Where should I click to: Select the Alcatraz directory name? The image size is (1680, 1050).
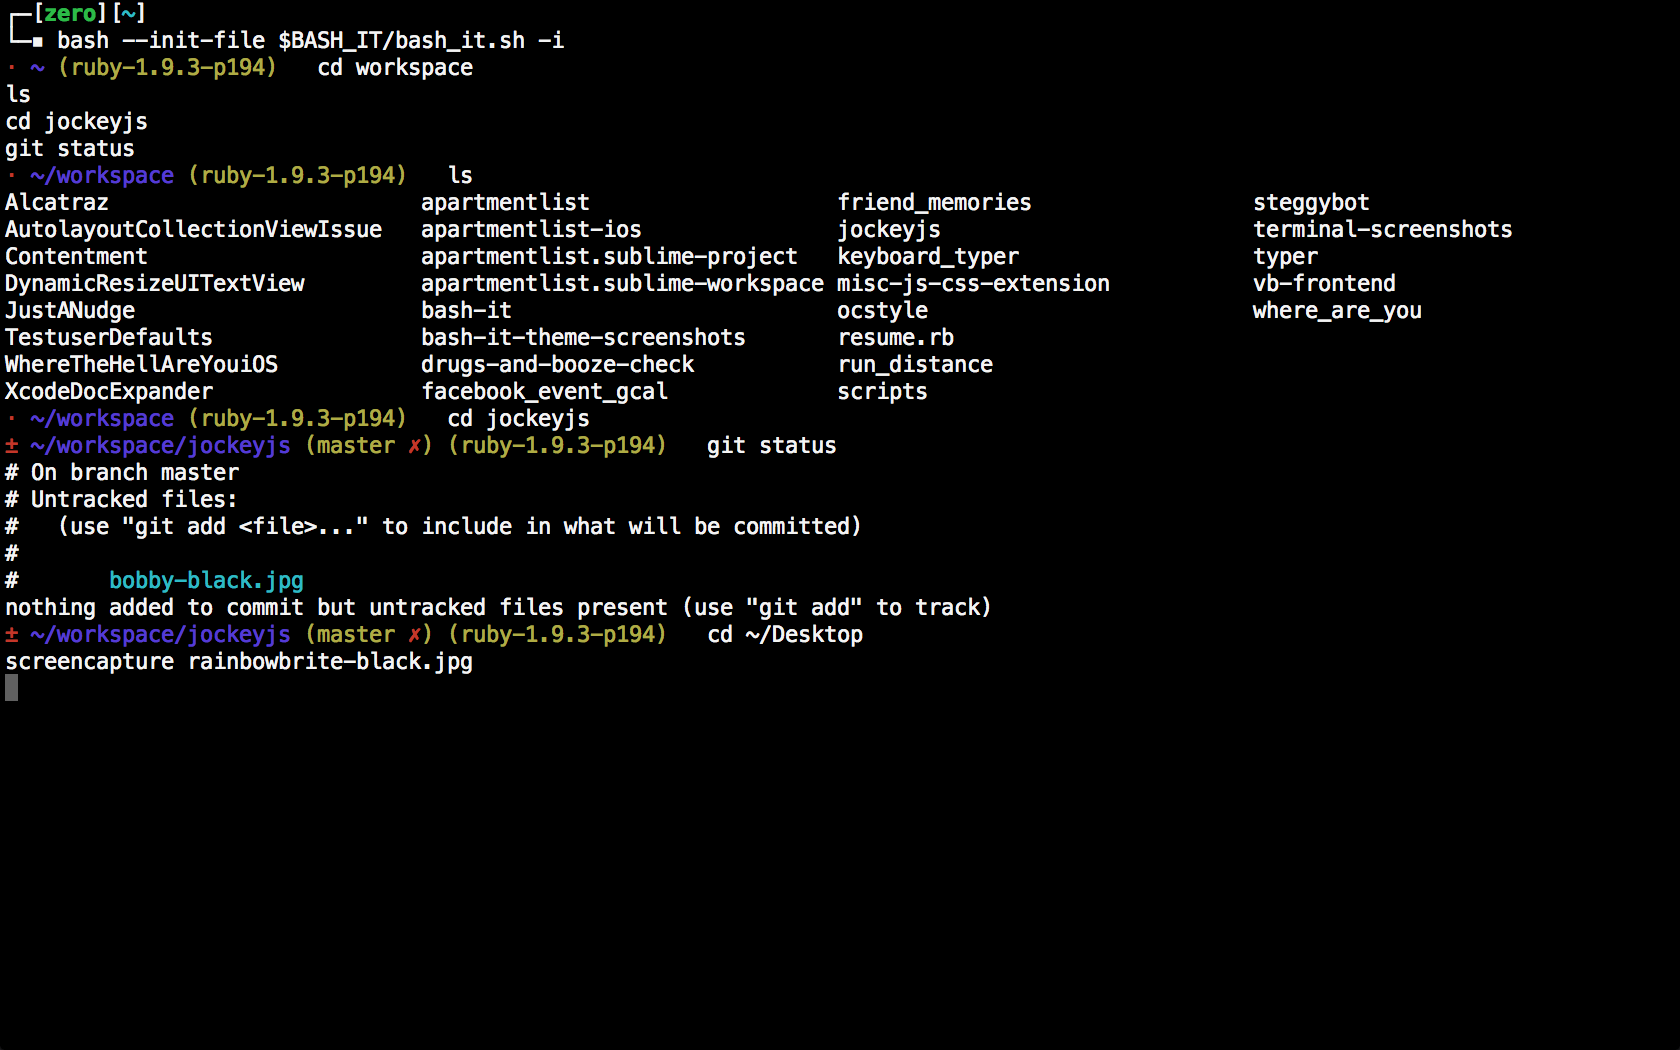[57, 202]
